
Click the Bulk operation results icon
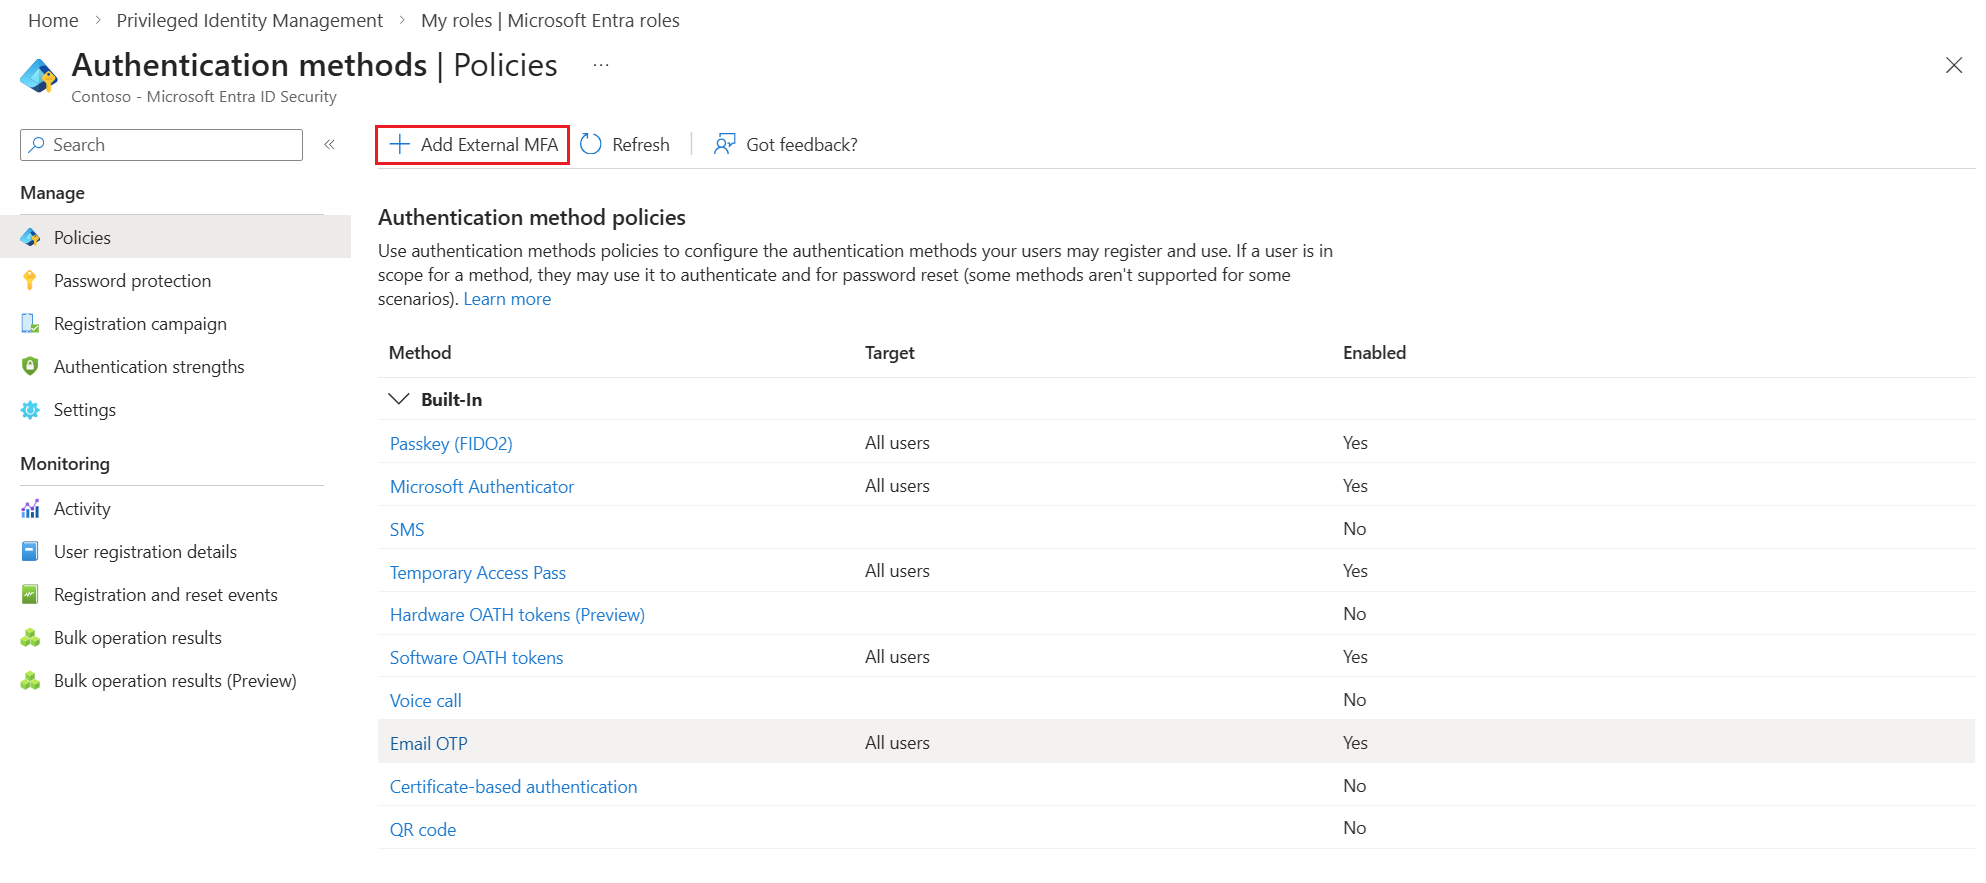click(x=30, y=637)
